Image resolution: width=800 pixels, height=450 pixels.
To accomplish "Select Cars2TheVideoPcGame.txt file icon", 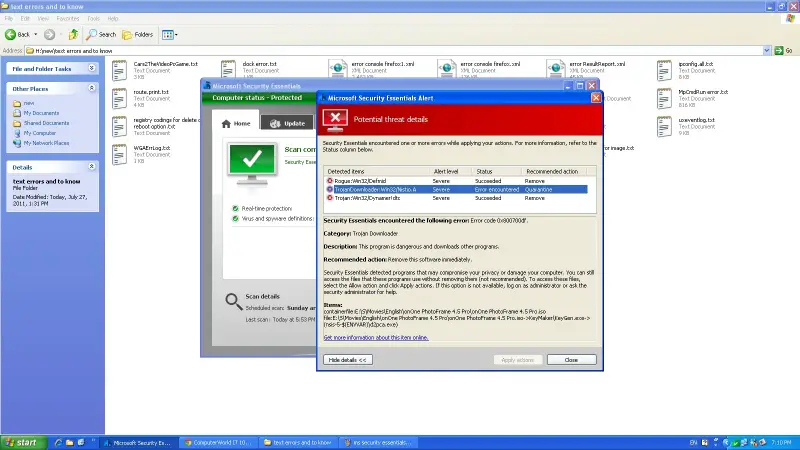I will 119,70.
